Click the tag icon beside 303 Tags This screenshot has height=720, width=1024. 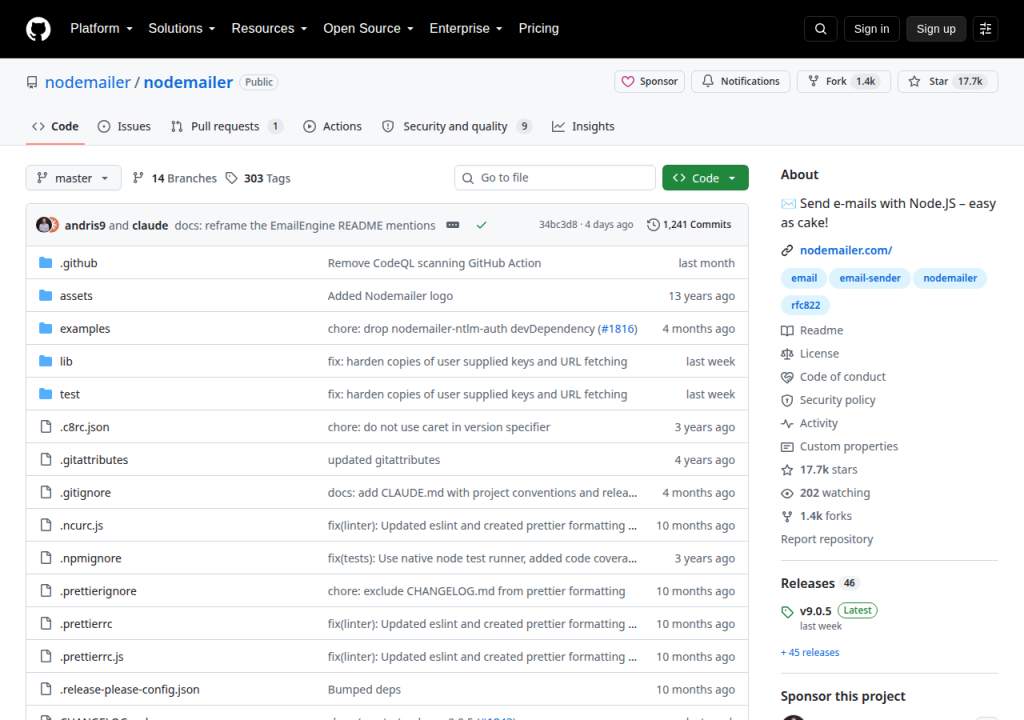231,178
